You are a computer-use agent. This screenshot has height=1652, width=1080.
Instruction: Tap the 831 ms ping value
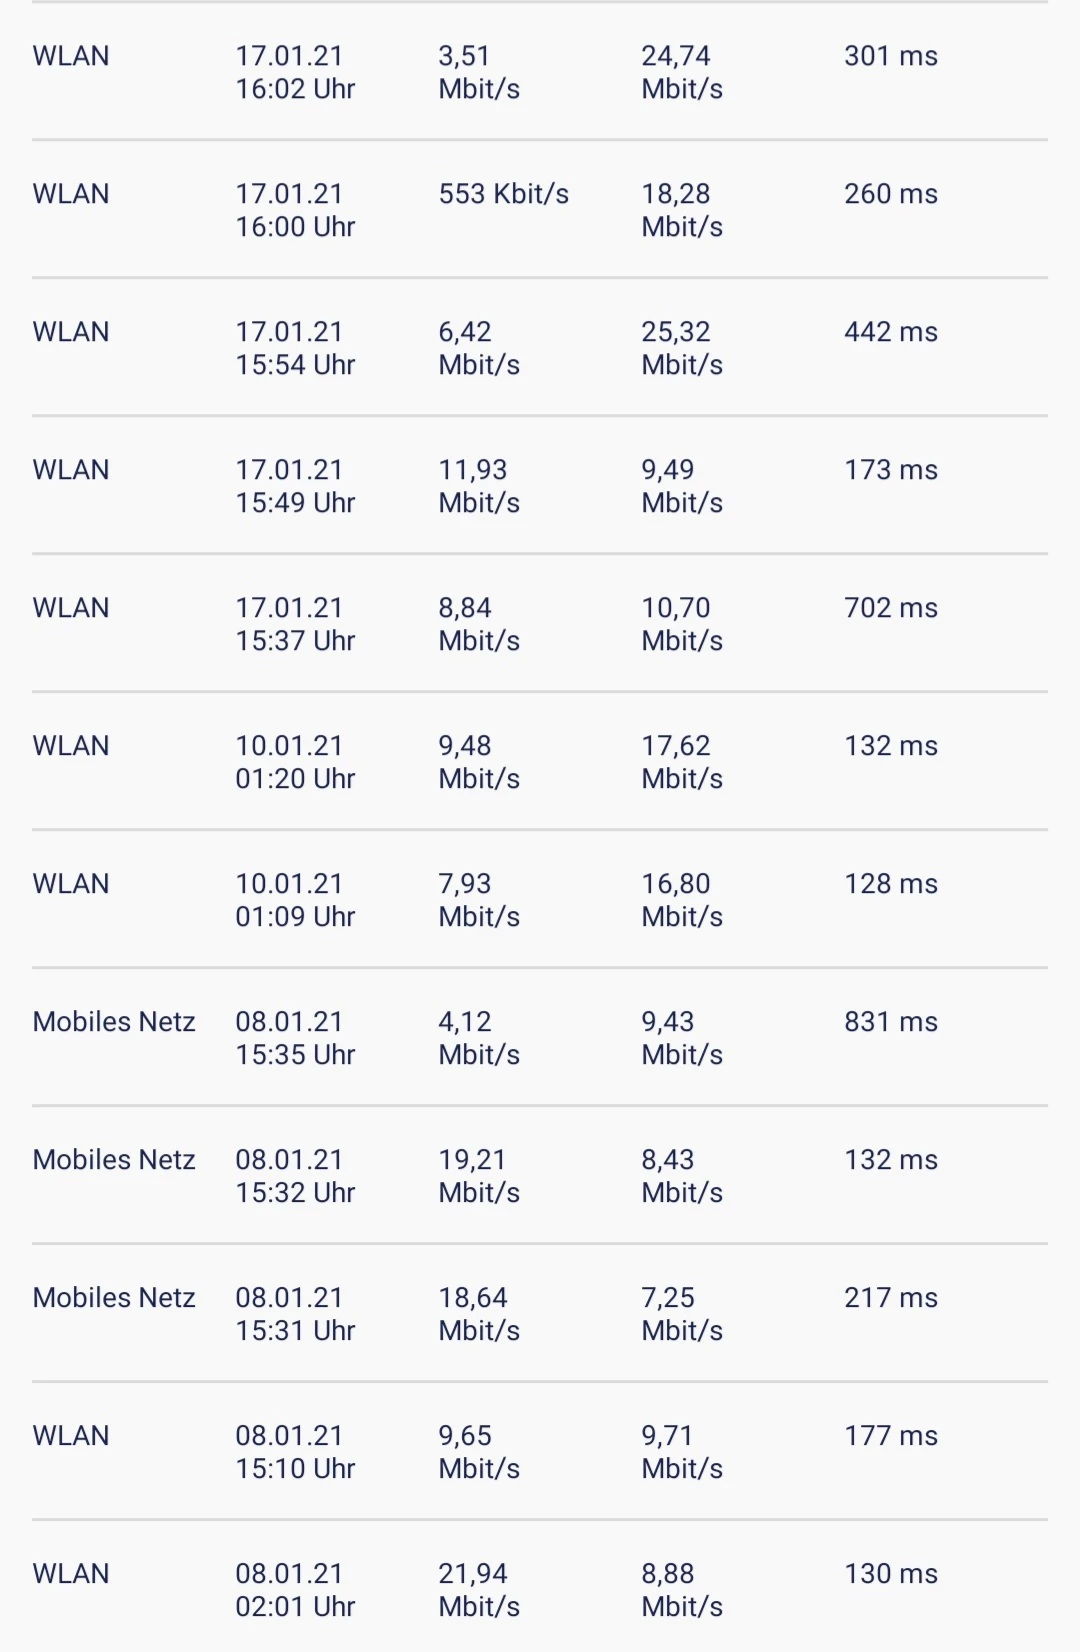pyautogui.click(x=890, y=1022)
